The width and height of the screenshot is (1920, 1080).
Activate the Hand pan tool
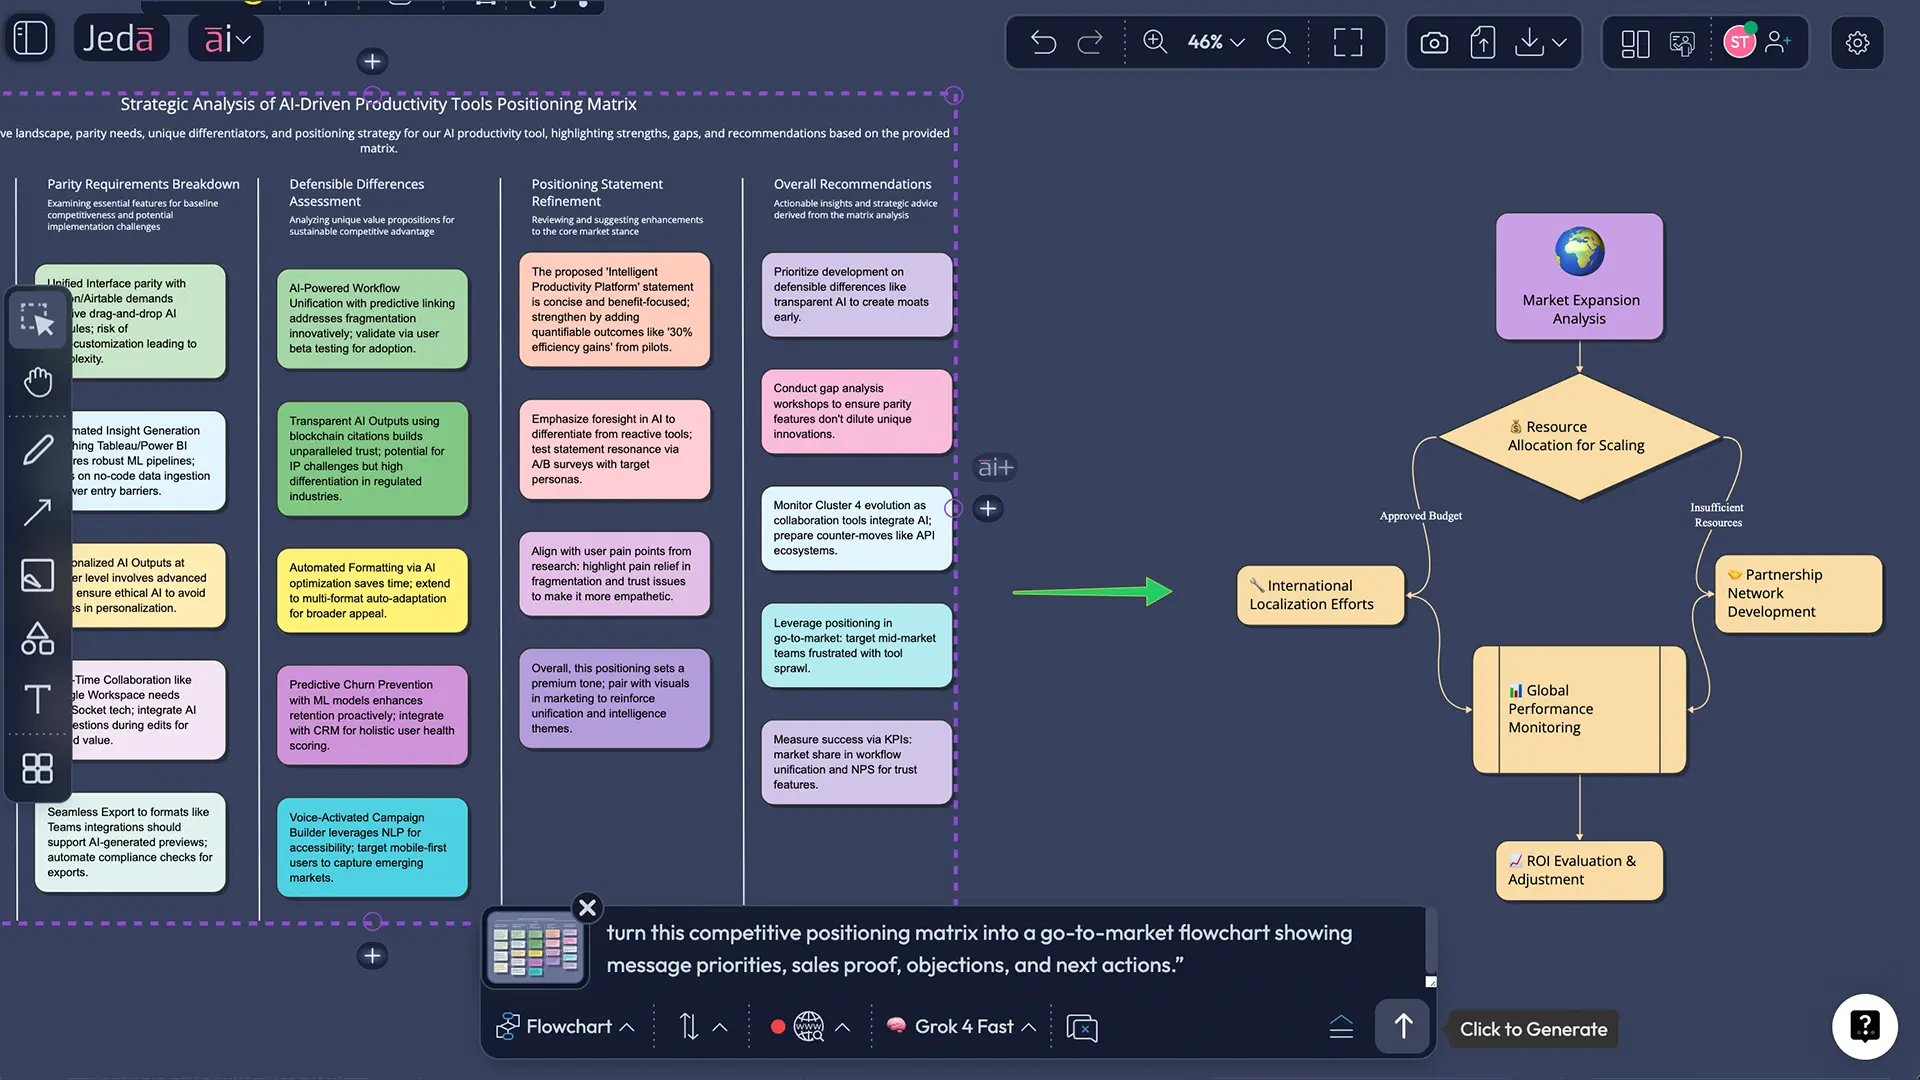tap(37, 381)
